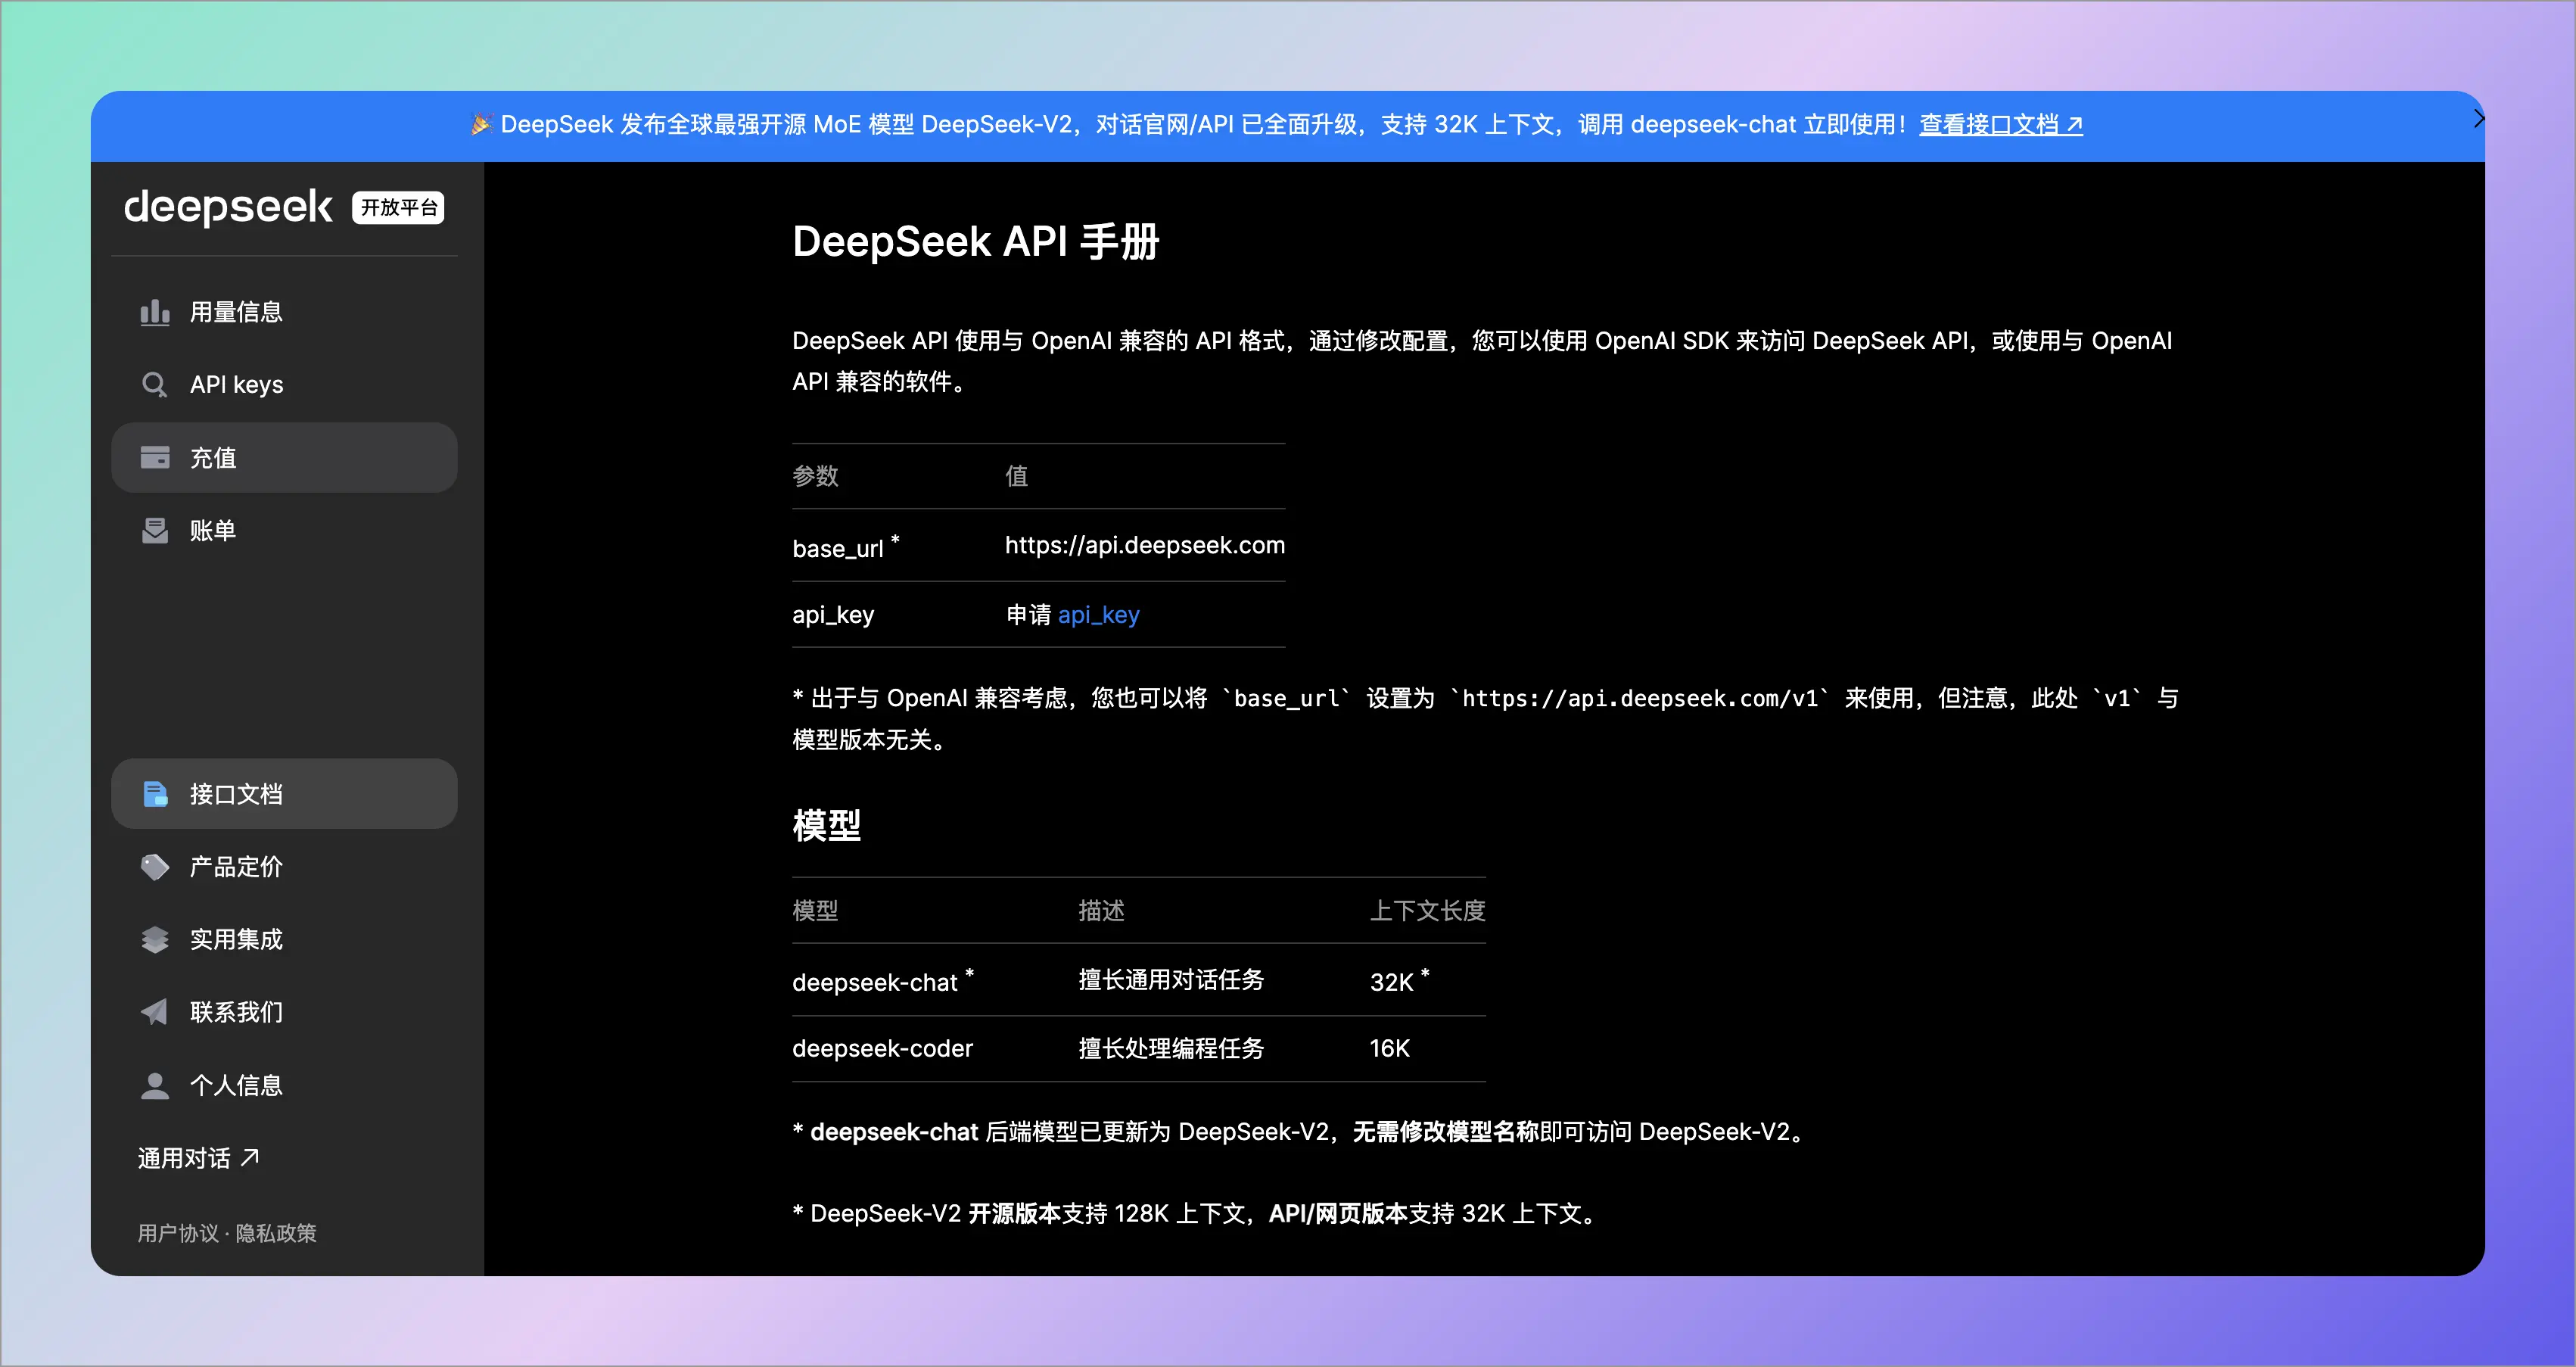The width and height of the screenshot is (2576, 1367).
Task: Open 隐私政策 footer link
Action: click(x=276, y=1233)
